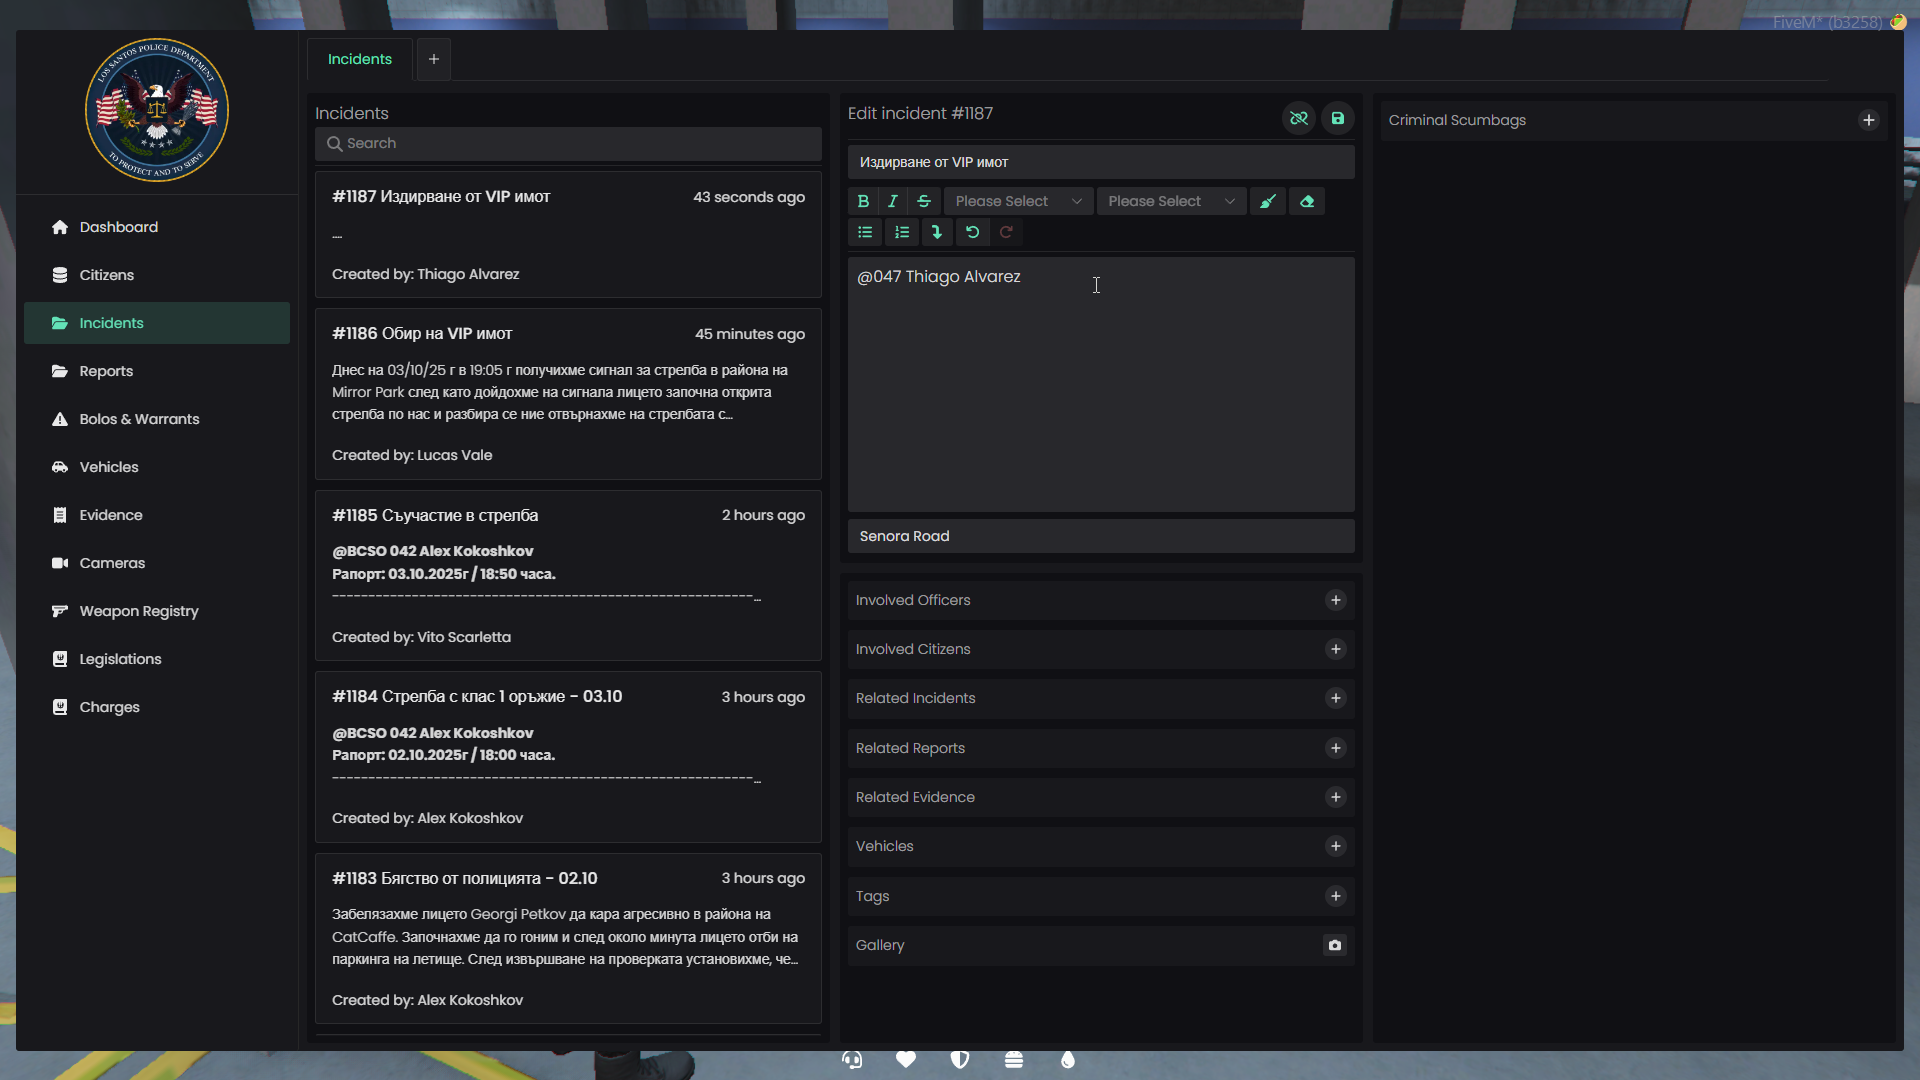
Task: Add a vehicle to the incident
Action: [1335, 846]
